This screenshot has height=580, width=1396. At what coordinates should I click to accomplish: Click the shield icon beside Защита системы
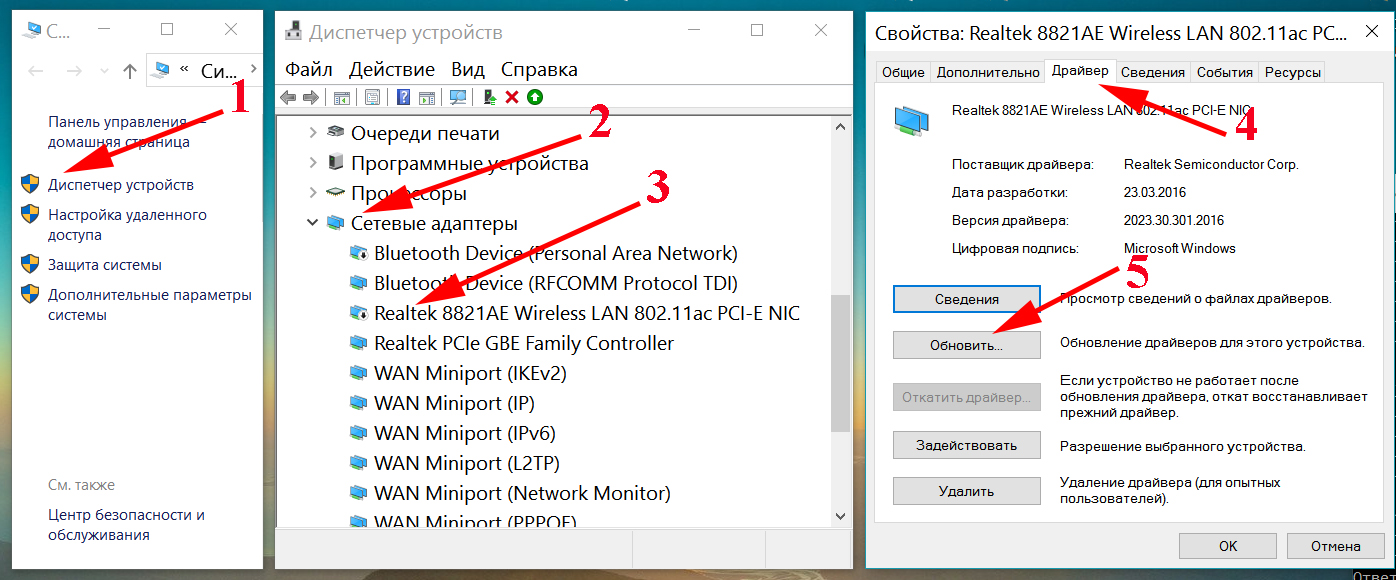coord(30,264)
